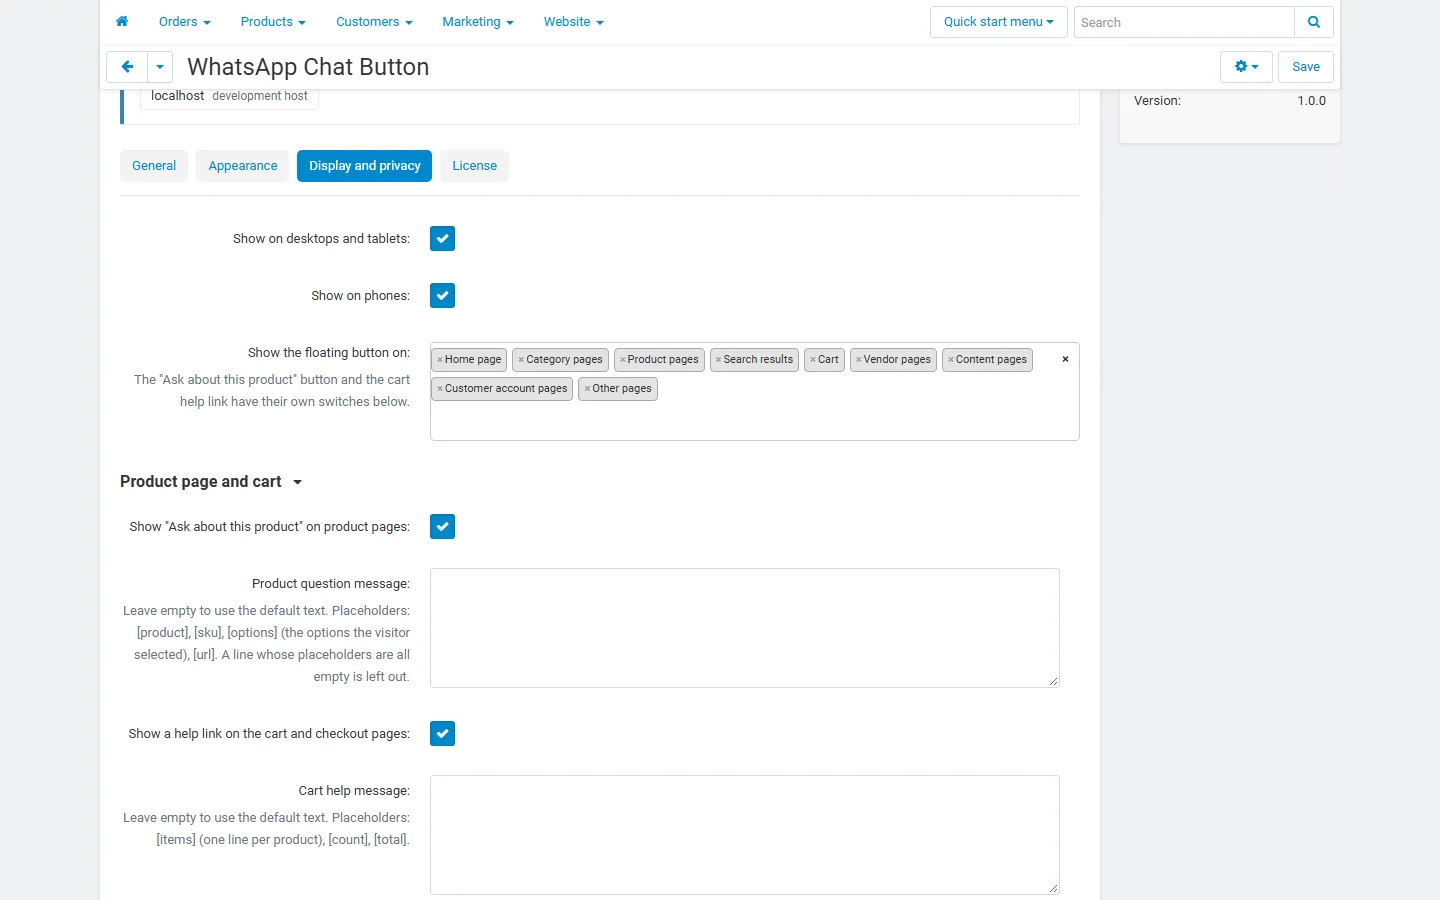Screen dimensions: 1440x900
Task: Click the search magnifier button
Action: click(1314, 22)
